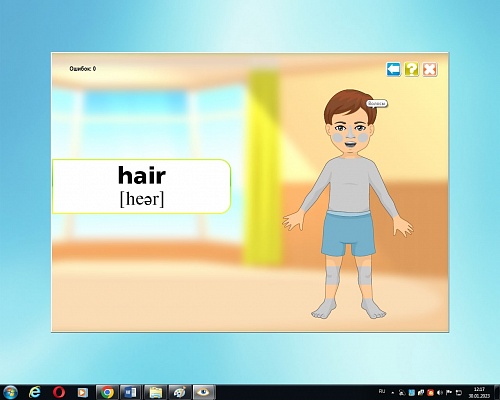
Task: Open Windows Media Player from the taskbar
Action: (x=82, y=392)
